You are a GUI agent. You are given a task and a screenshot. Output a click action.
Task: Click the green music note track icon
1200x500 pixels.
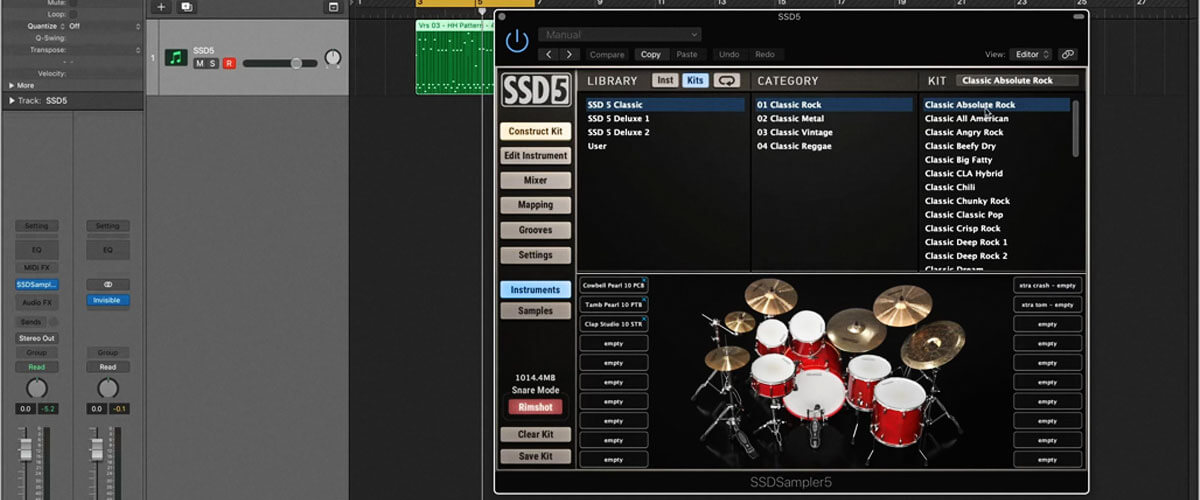pyautogui.click(x=176, y=58)
